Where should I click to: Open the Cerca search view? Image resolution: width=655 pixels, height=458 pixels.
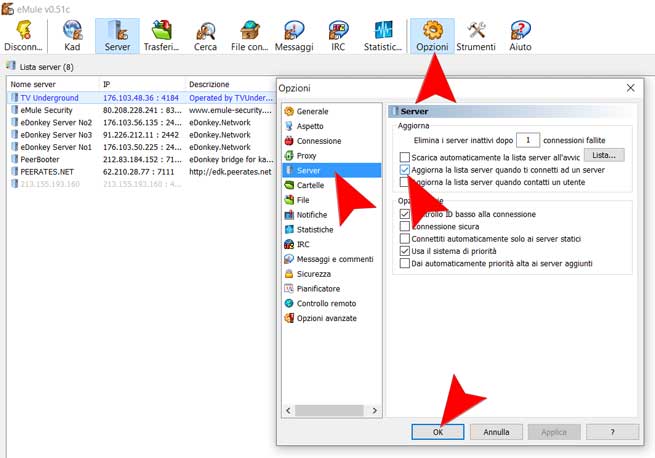[x=205, y=36]
